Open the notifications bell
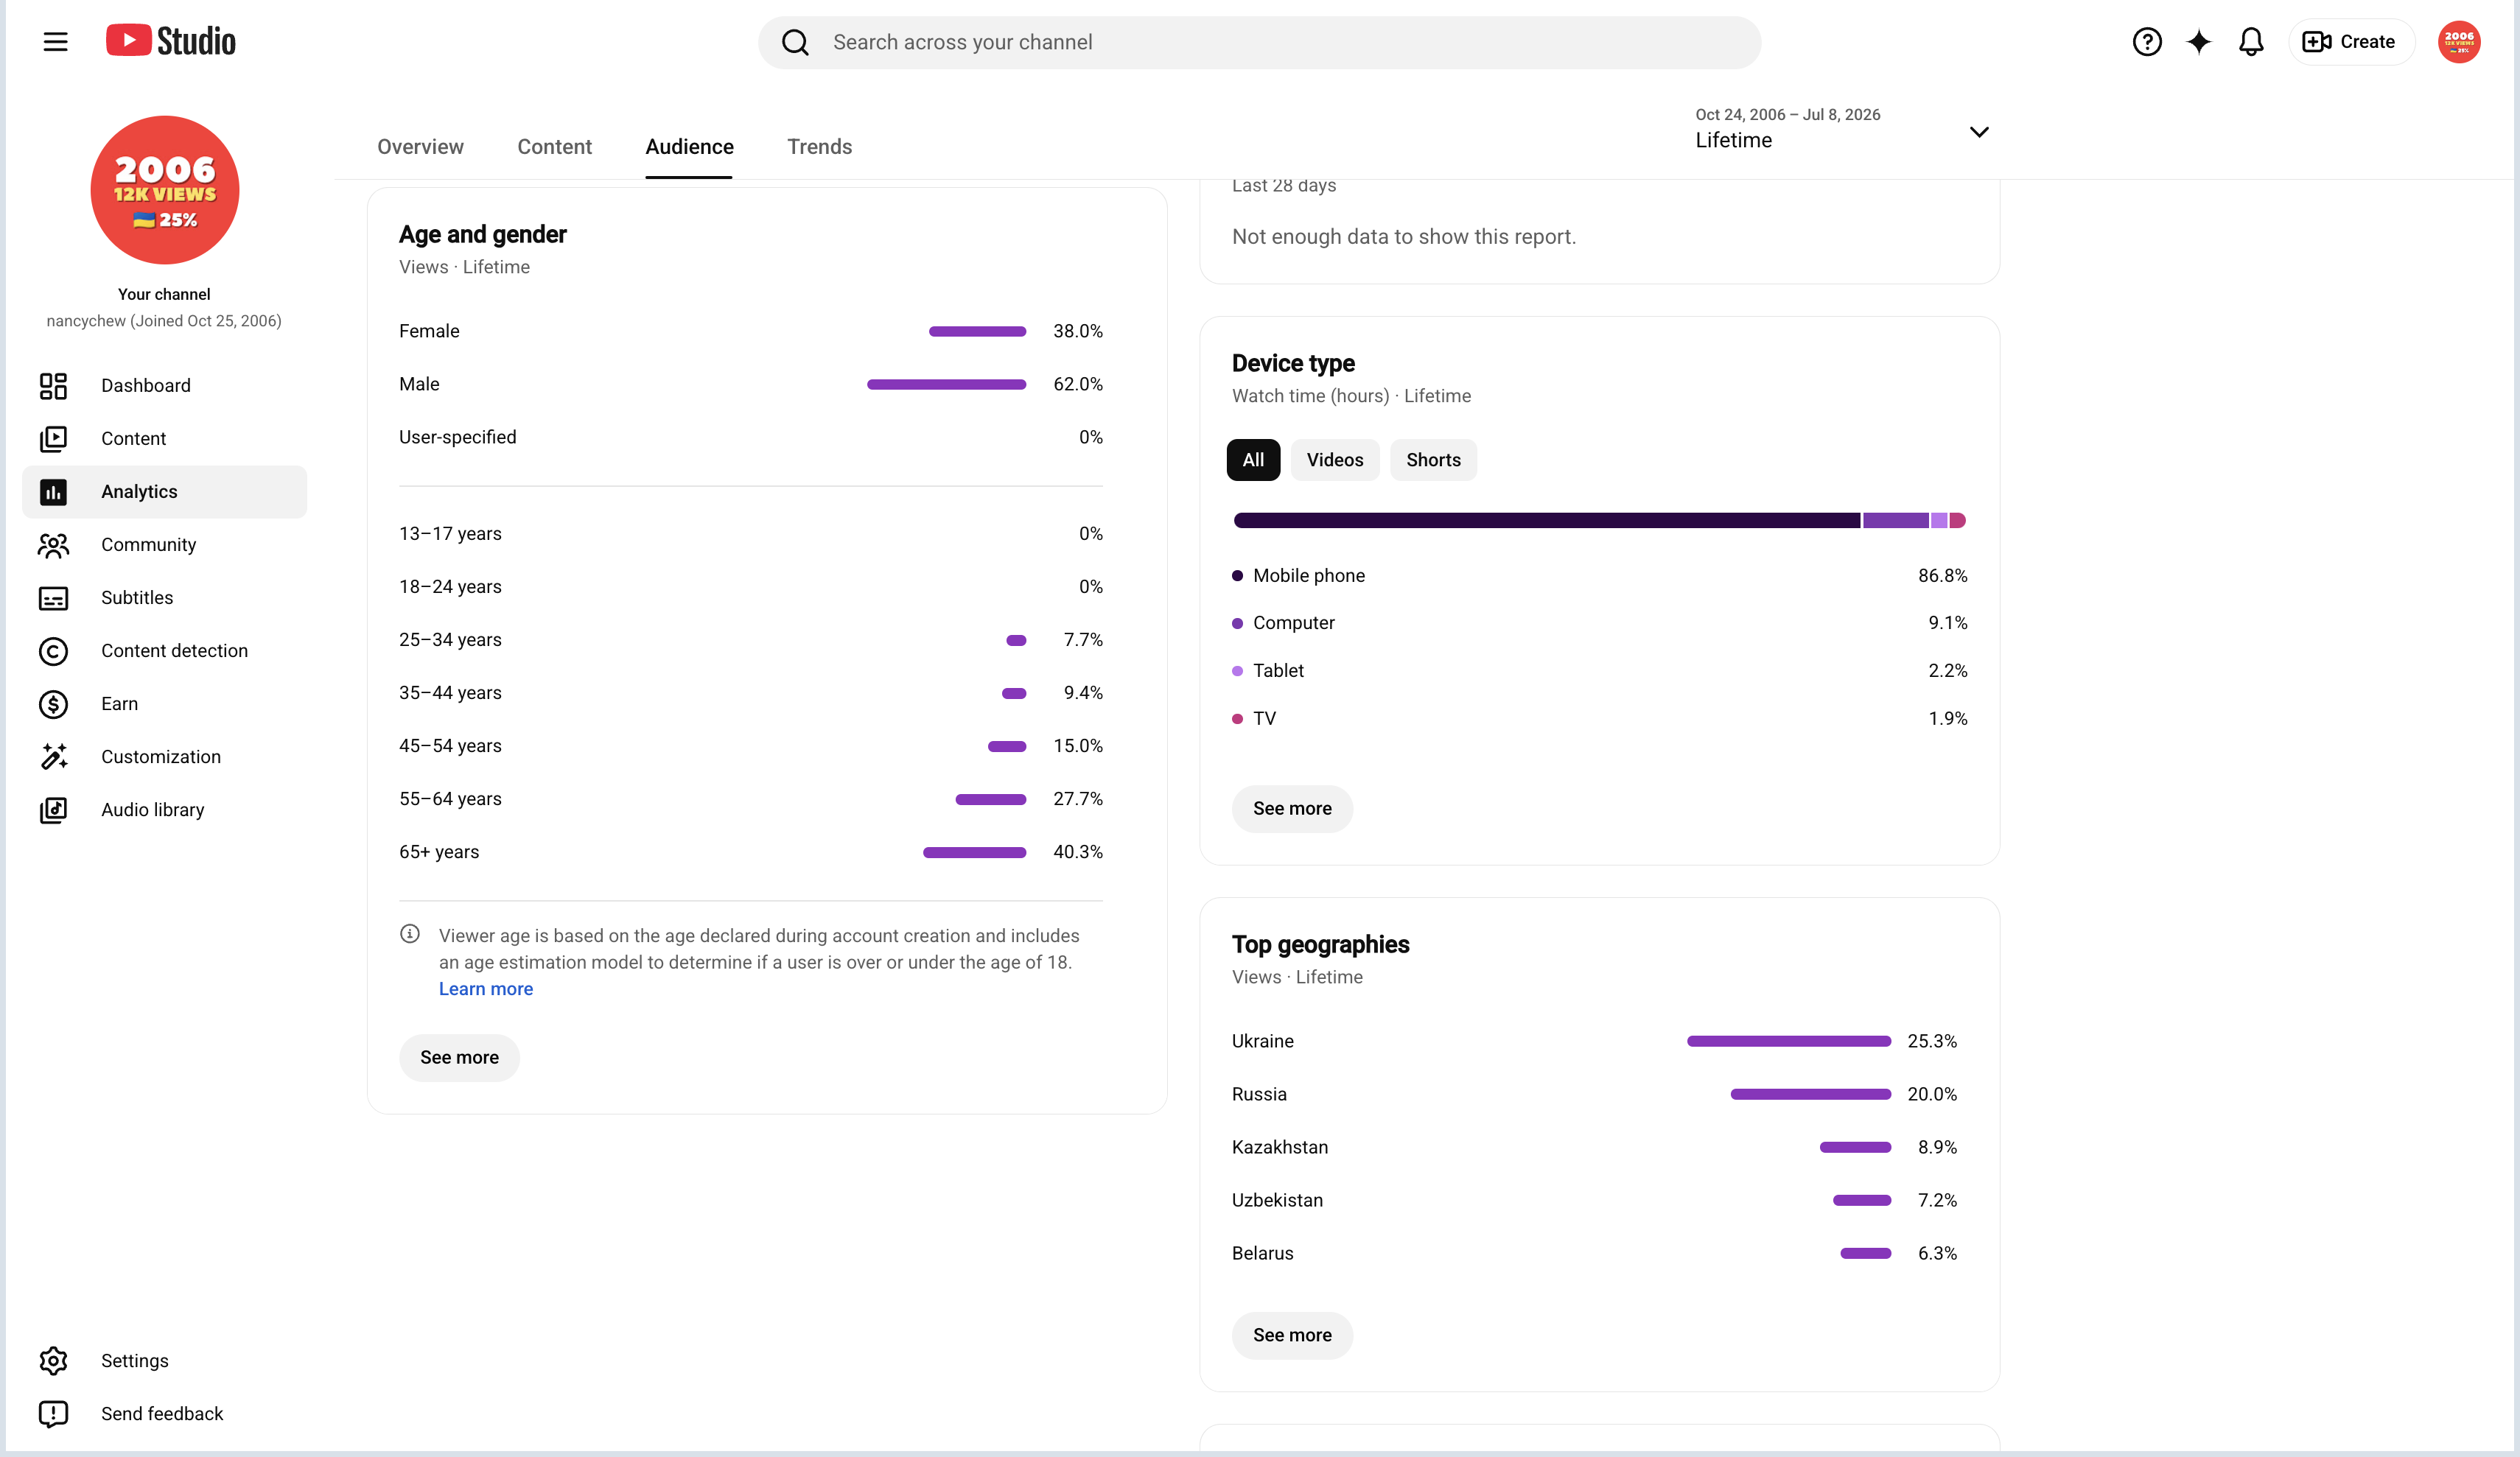 (x=2250, y=42)
